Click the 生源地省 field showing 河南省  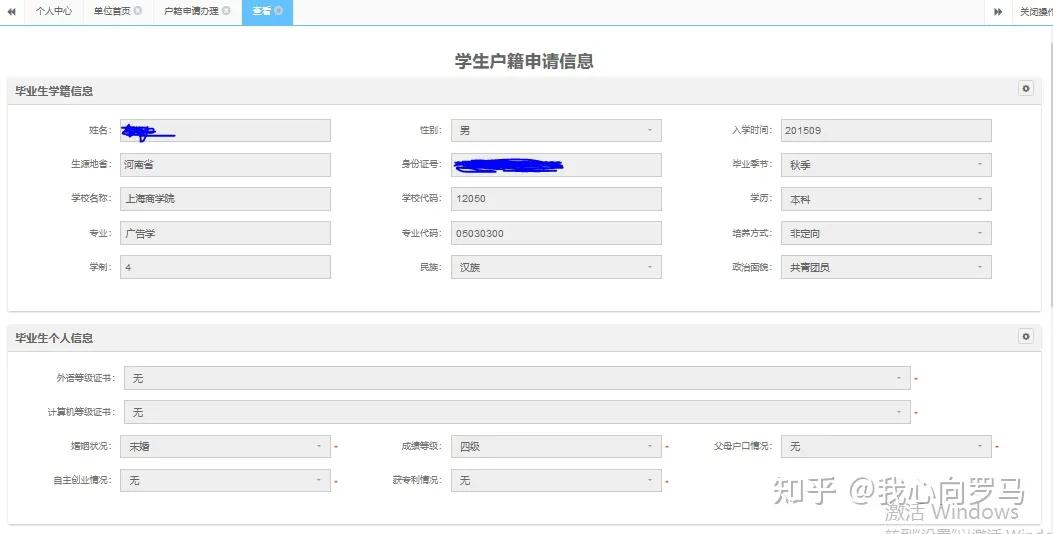coord(226,165)
